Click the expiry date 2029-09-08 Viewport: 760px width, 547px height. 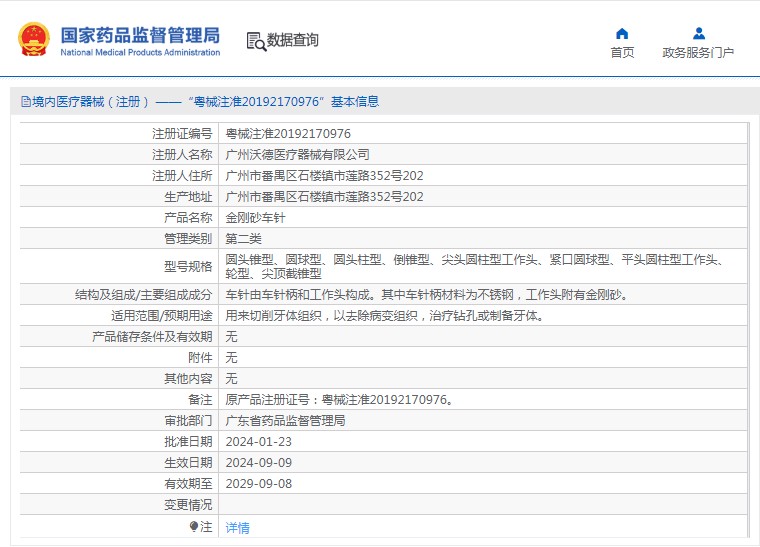pos(258,484)
